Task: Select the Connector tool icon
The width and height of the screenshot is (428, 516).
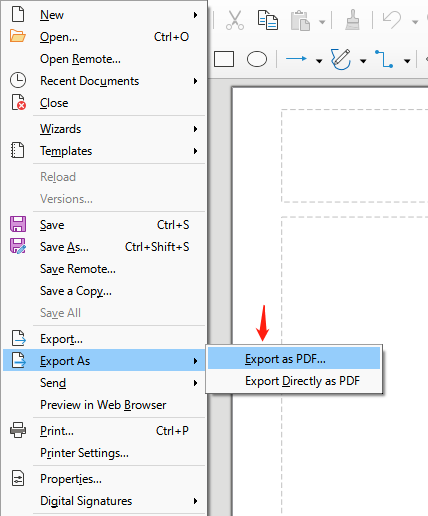Action: (384, 59)
